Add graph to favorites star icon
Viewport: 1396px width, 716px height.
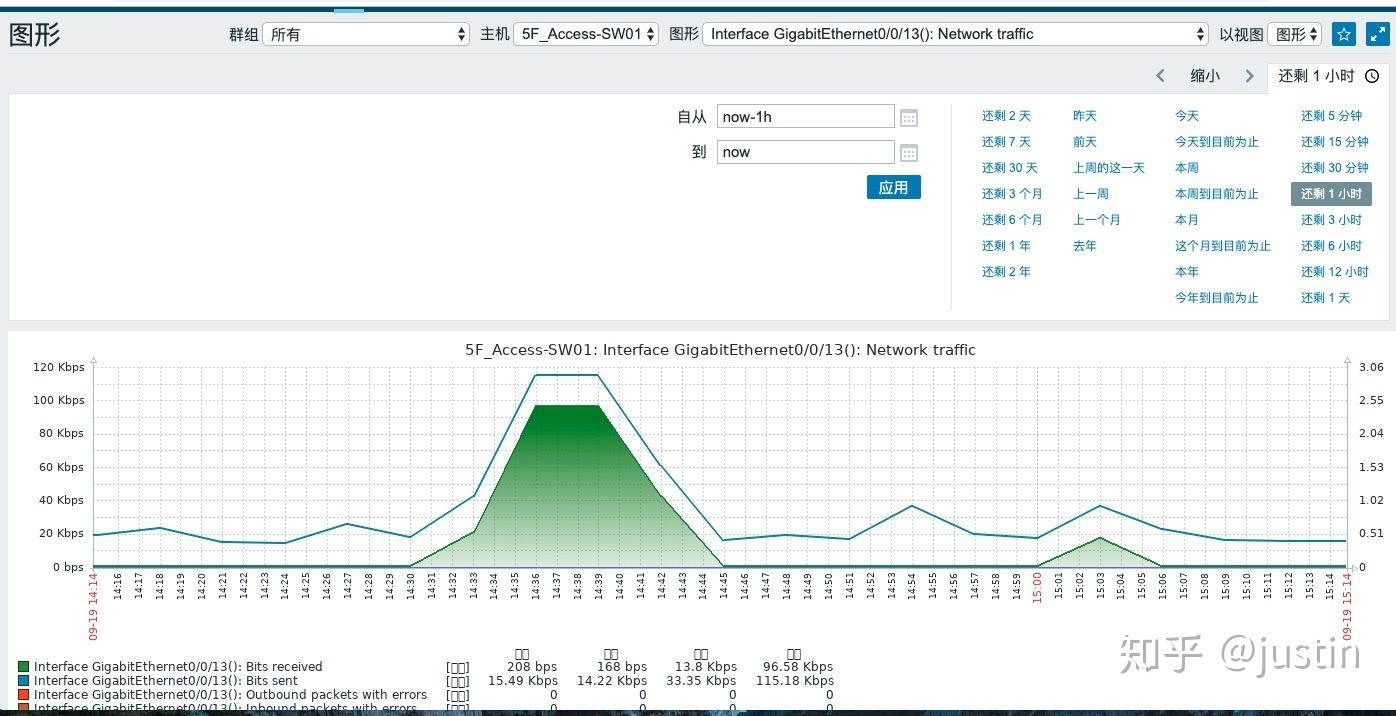(1344, 34)
